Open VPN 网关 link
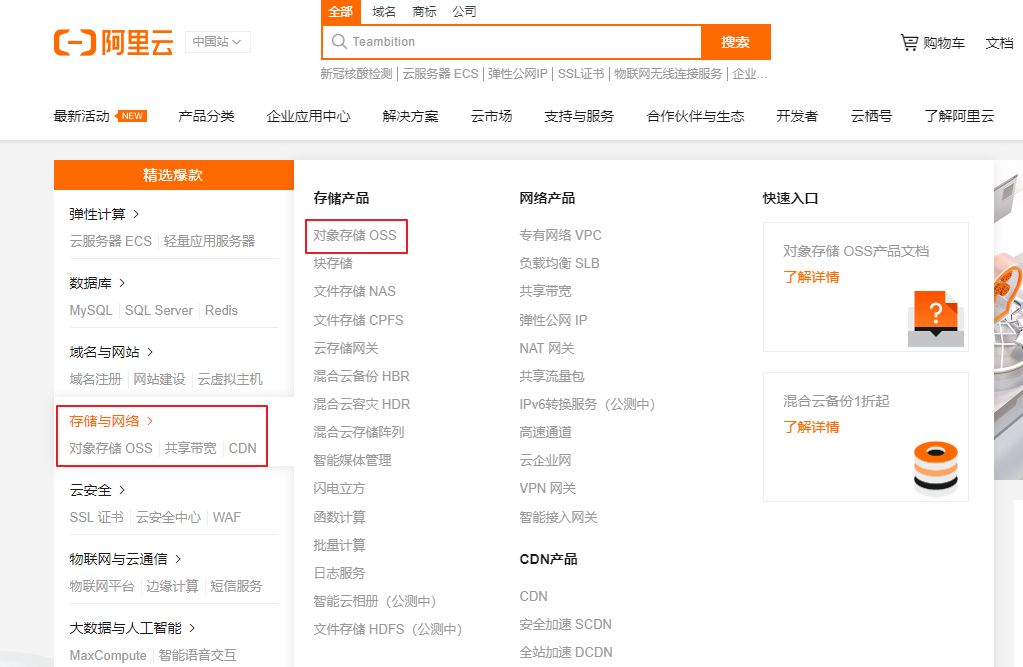Image resolution: width=1023 pixels, height=667 pixels. pos(547,488)
